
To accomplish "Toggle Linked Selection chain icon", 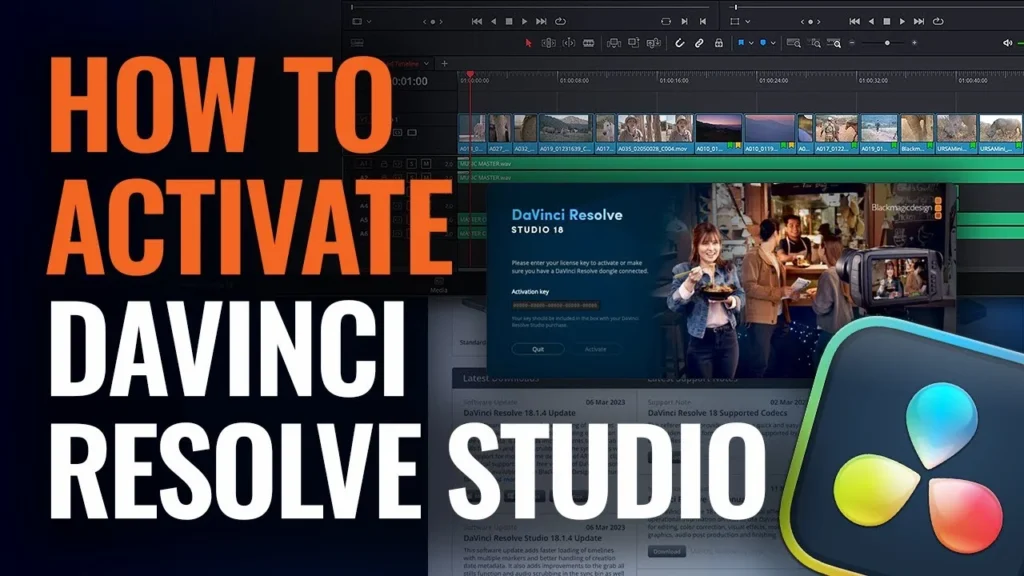I will [x=698, y=43].
